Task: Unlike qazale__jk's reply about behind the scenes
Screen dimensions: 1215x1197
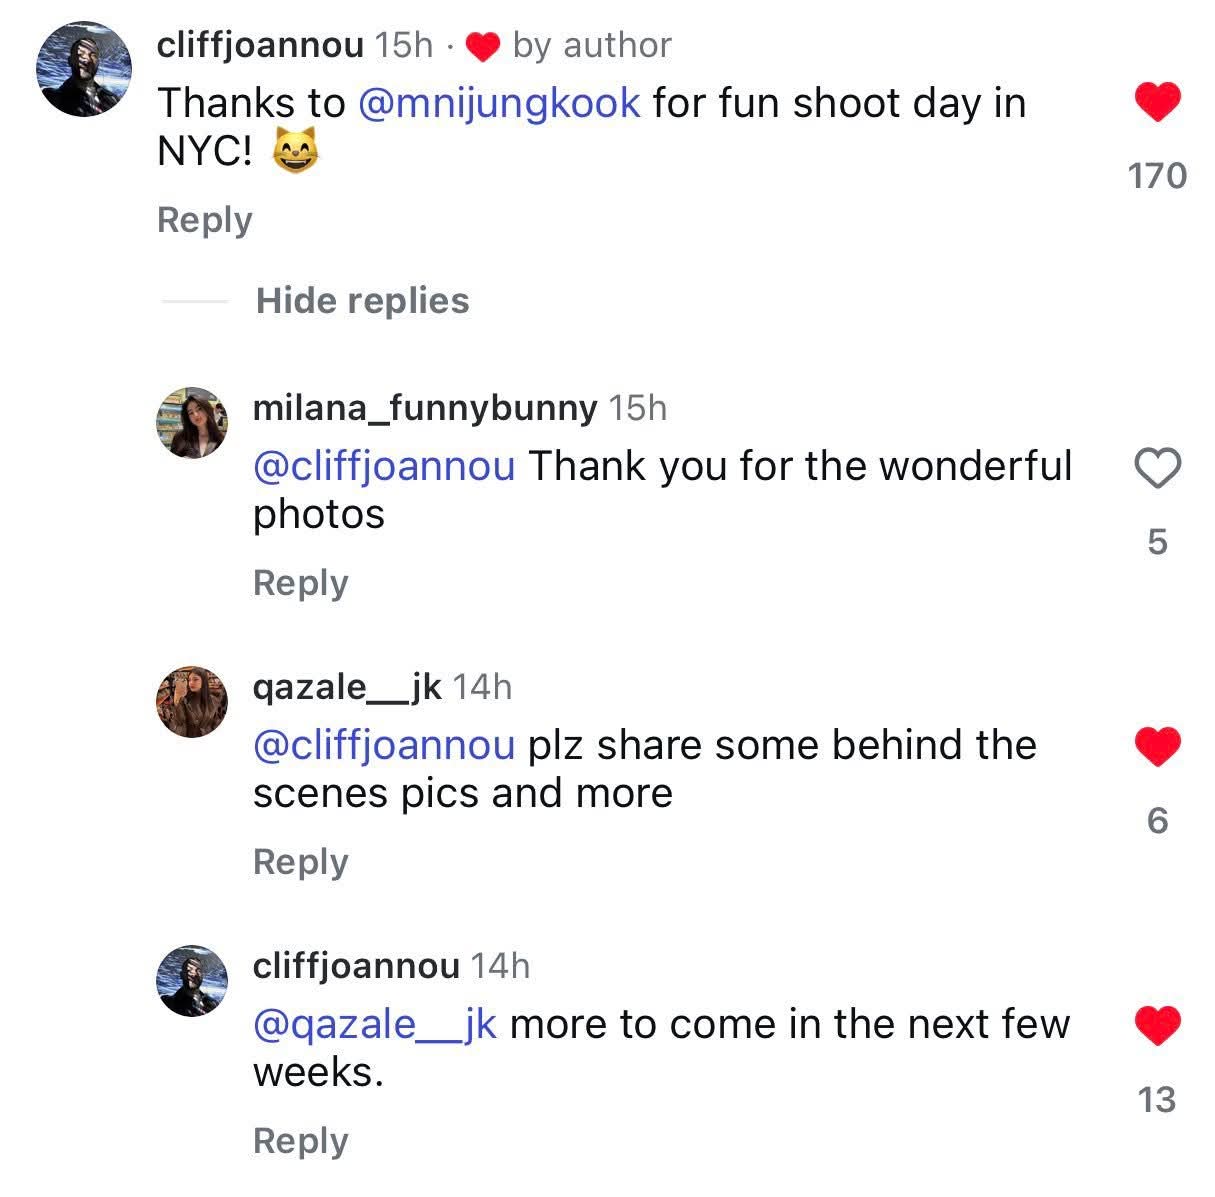Action: (1158, 746)
